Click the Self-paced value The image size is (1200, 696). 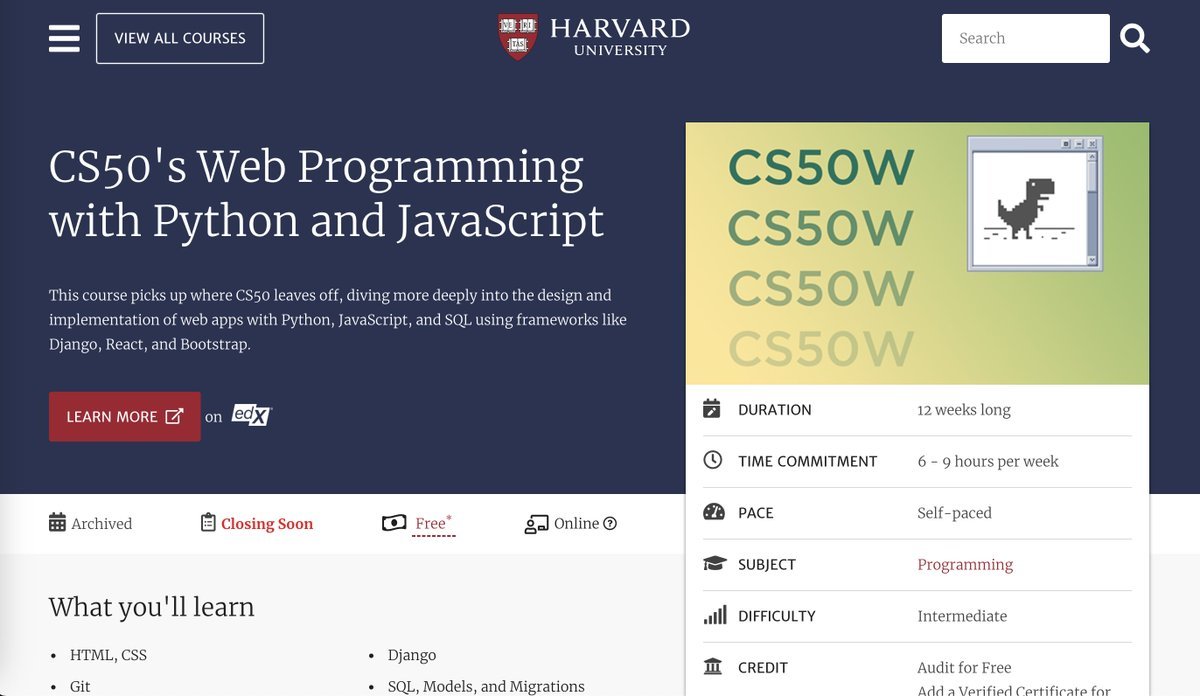click(954, 513)
